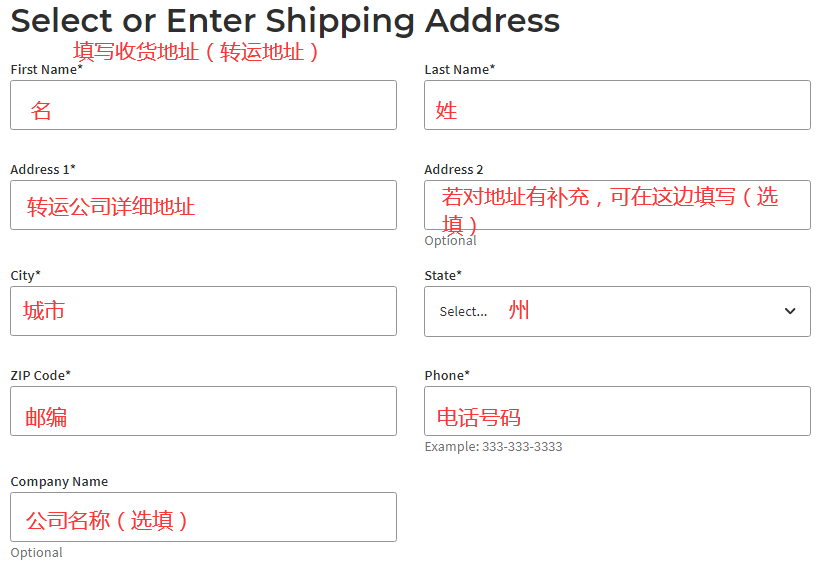Click the "City*" field label
Image resolution: width=820 pixels, height=569 pixels.
point(25,275)
